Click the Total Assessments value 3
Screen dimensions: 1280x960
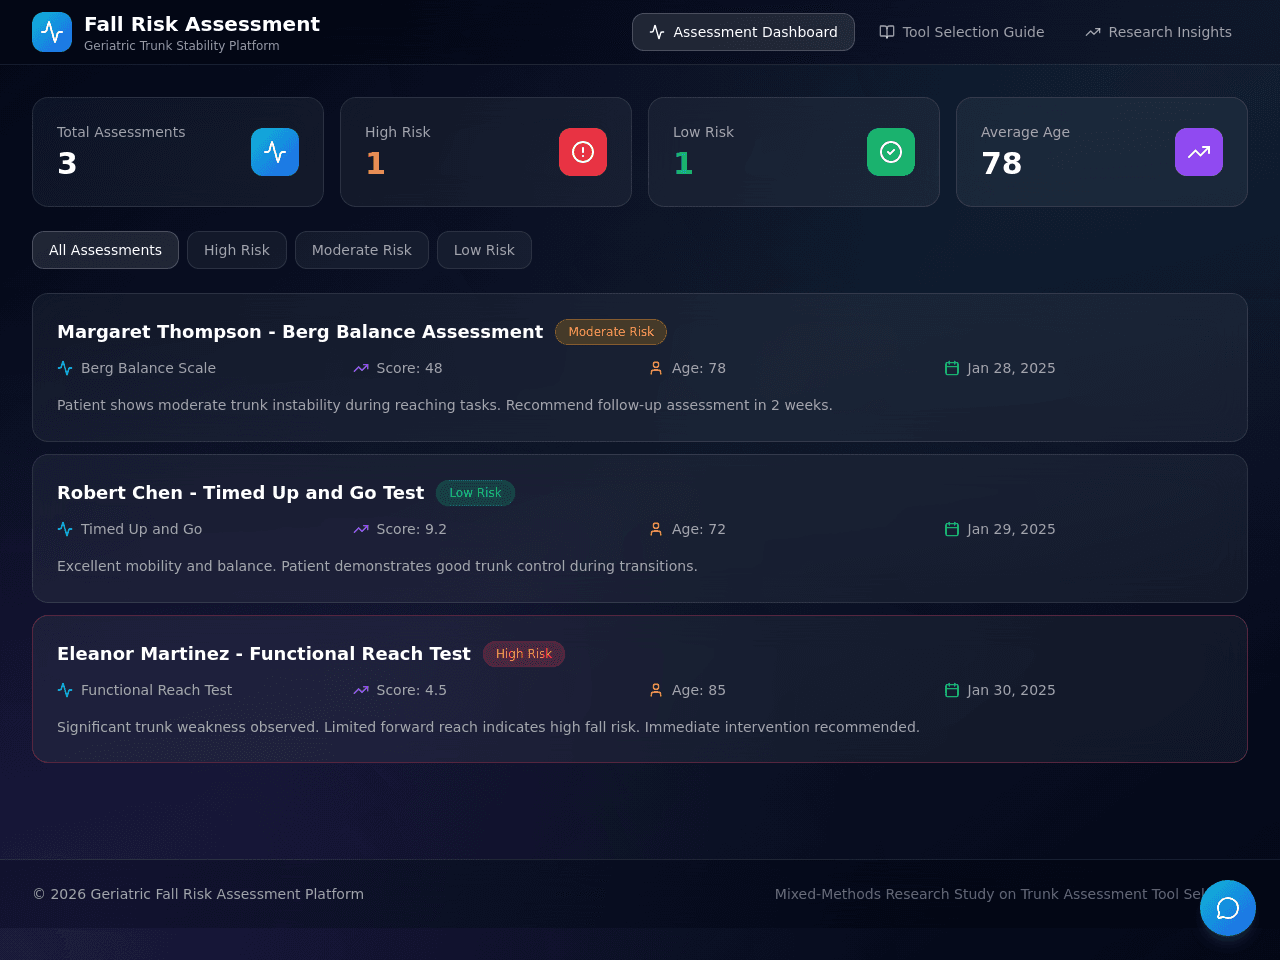point(67,163)
